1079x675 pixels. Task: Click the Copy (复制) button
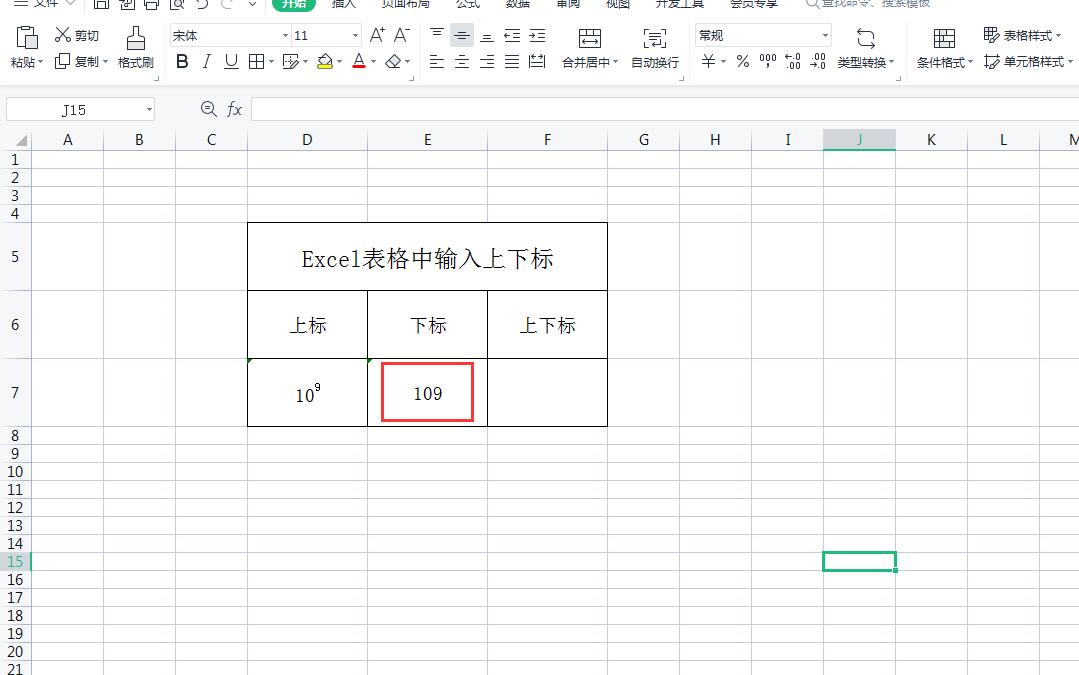pyautogui.click(x=76, y=61)
